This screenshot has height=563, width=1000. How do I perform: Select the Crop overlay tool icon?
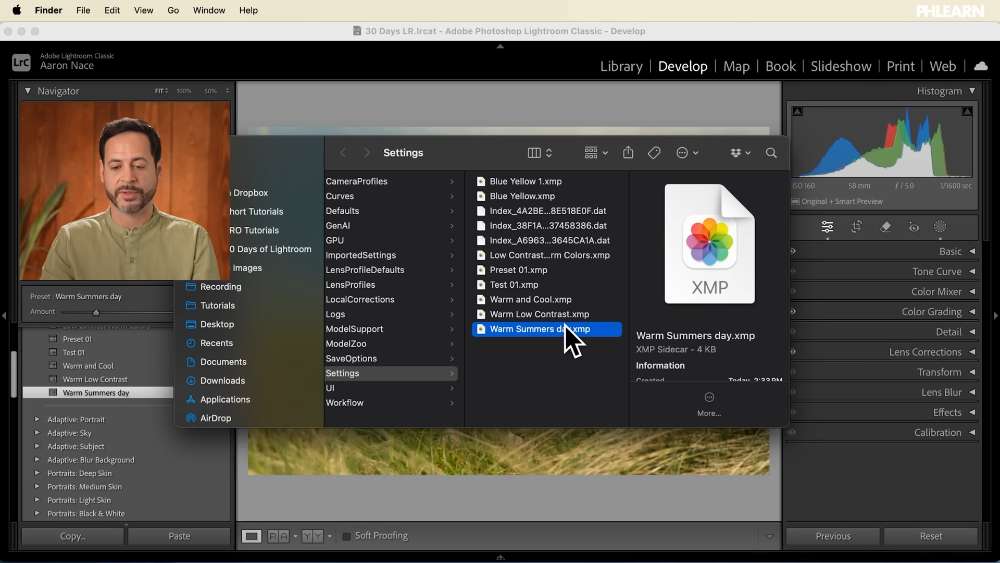click(857, 227)
